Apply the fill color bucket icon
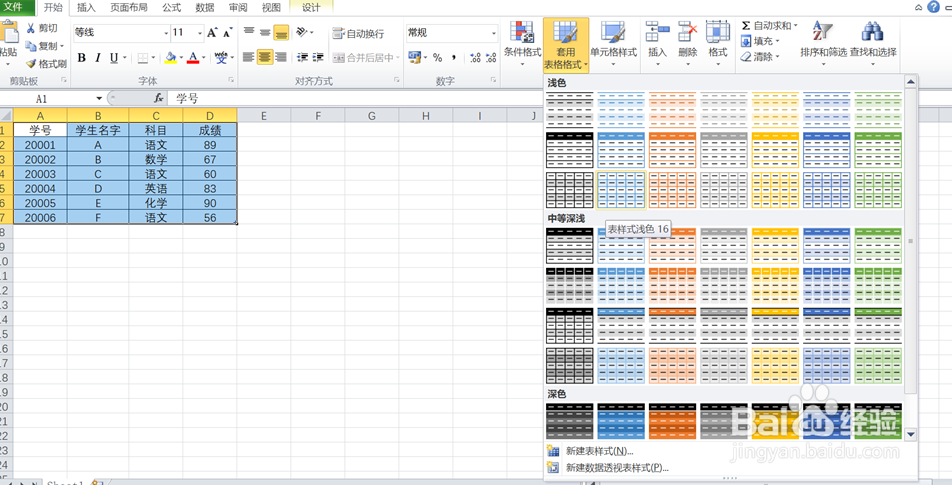Viewport: 952px width, 485px height. point(171,58)
